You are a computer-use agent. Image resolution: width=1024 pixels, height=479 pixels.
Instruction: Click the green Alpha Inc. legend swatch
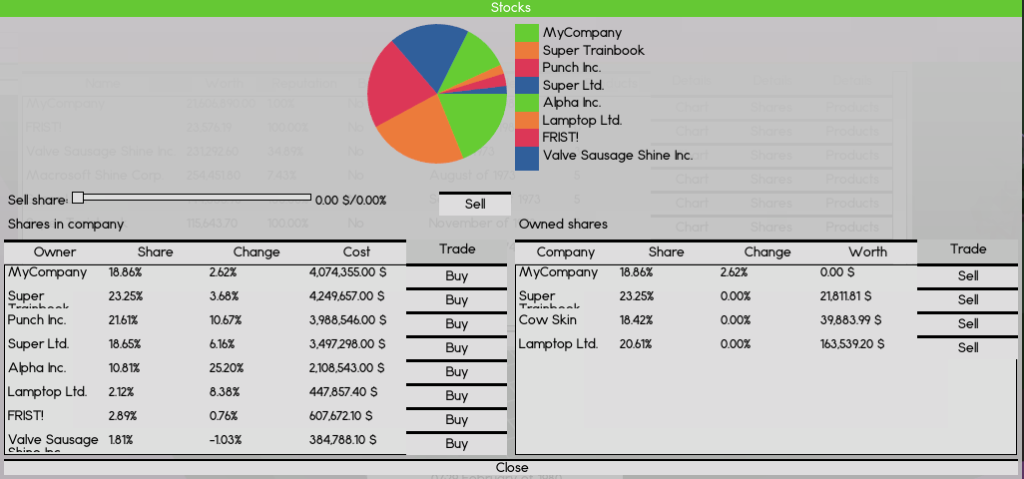(x=526, y=103)
